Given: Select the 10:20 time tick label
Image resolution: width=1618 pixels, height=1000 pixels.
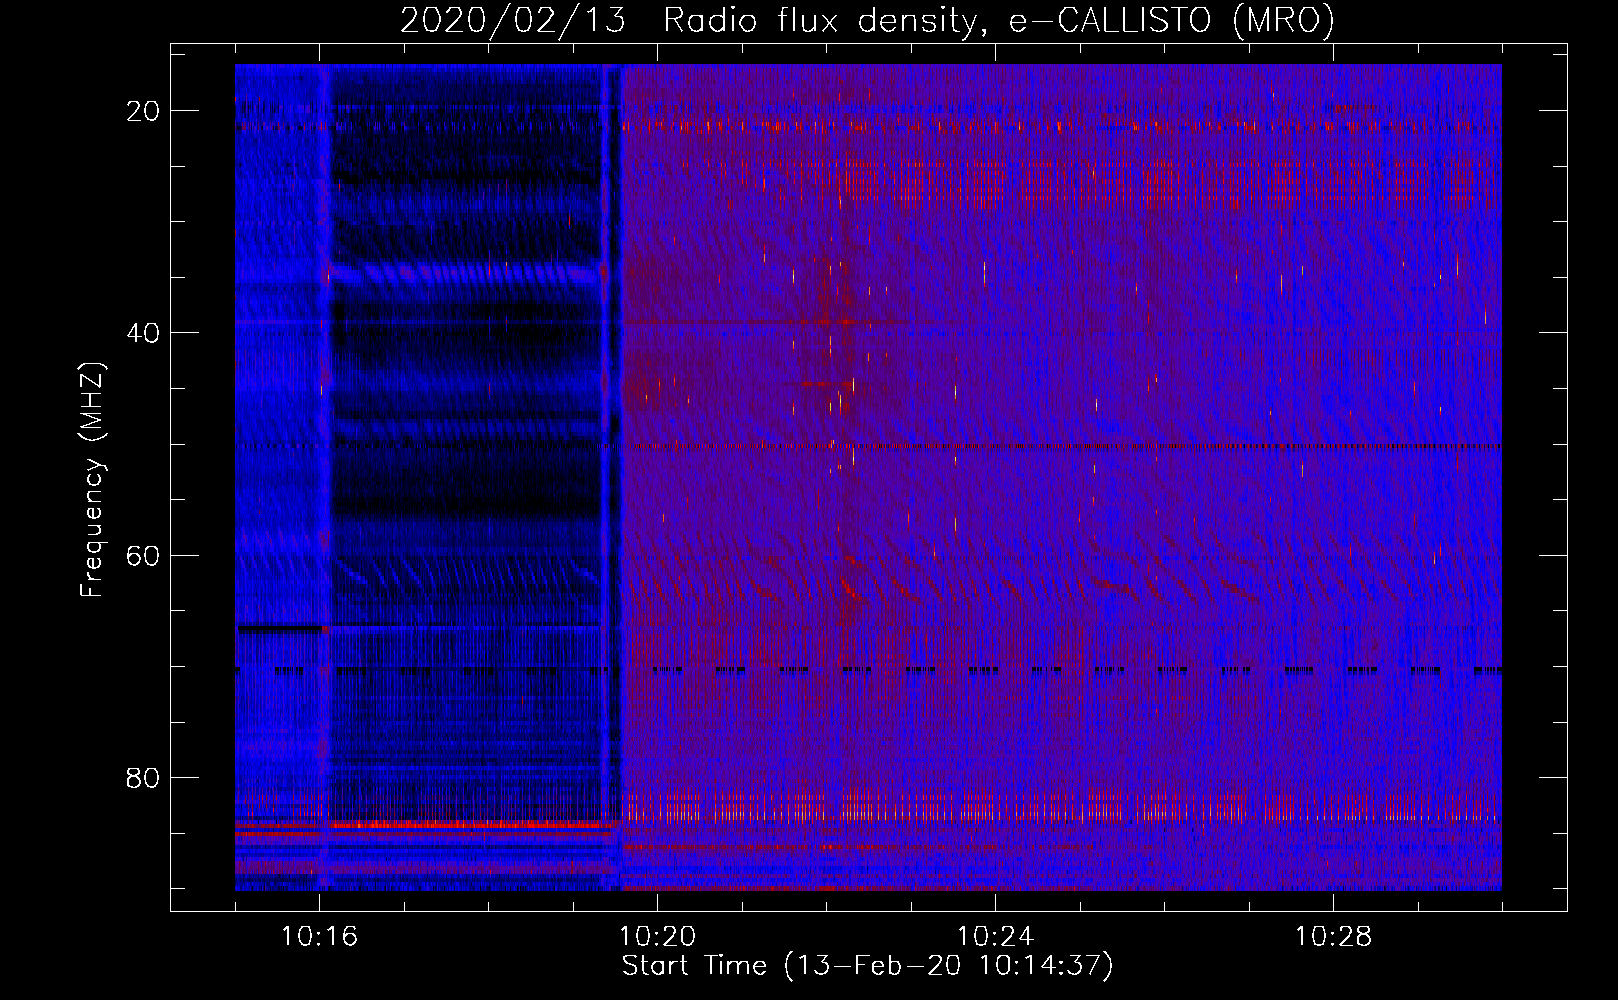Looking at the screenshot, I should pyautogui.click(x=657, y=937).
